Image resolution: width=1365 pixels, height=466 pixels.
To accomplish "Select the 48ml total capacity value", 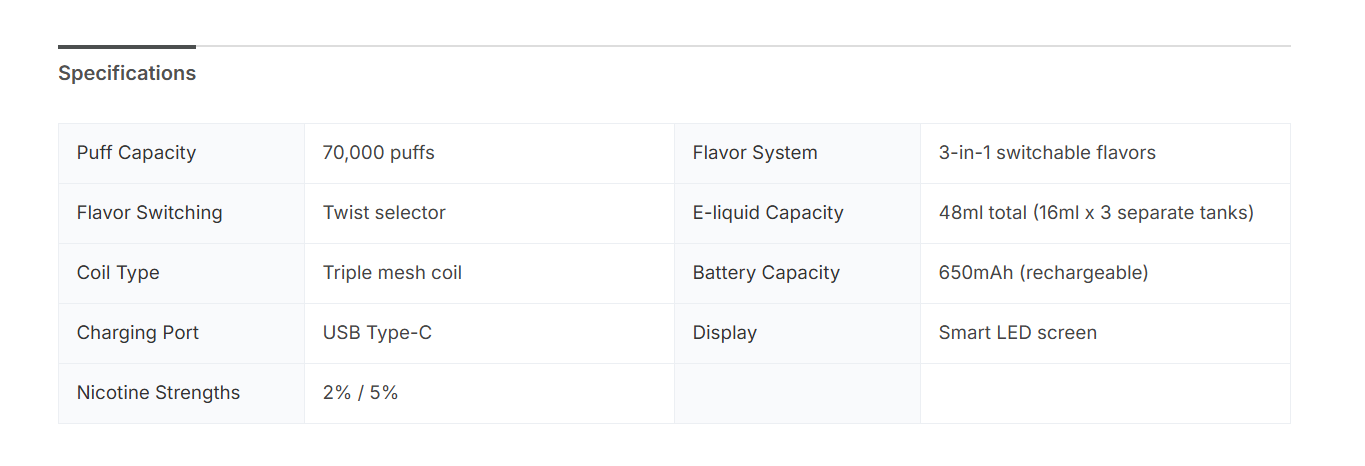I will 1096,213.
